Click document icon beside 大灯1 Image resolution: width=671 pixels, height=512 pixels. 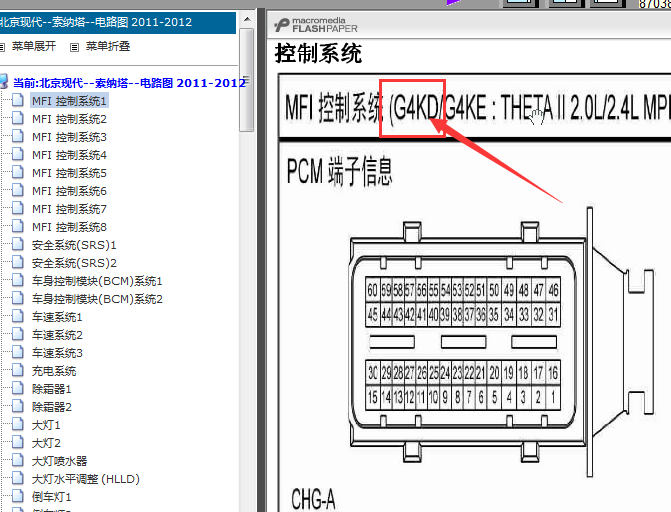18,424
